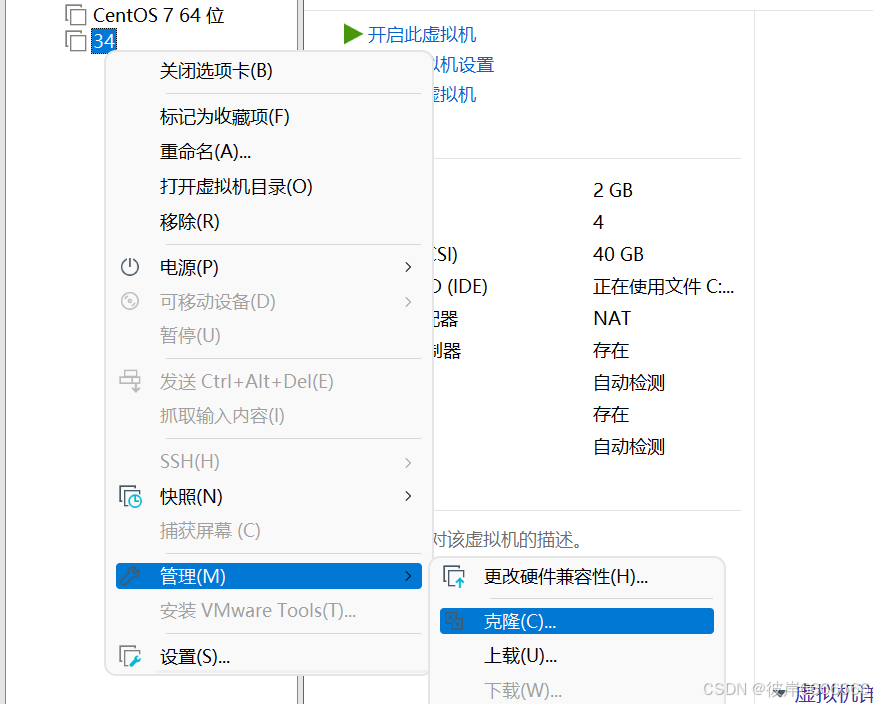The height and width of the screenshot is (704, 873).
Task: Open the 管理(M) menu item
Action: coord(269,576)
